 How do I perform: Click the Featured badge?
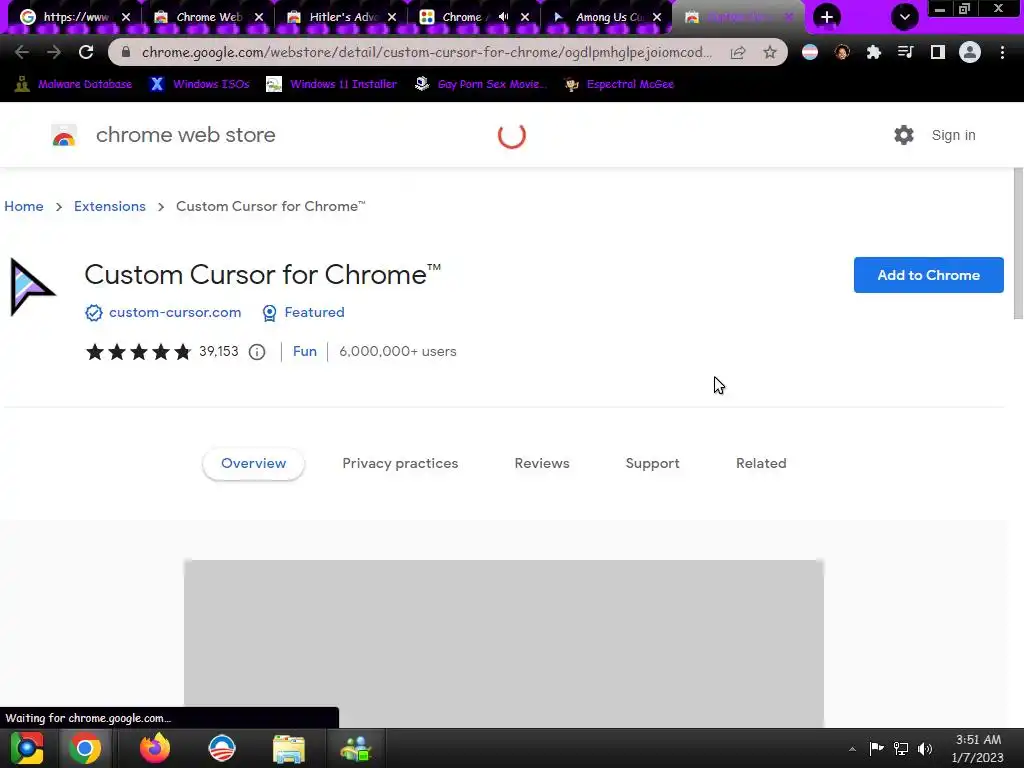pyautogui.click(x=303, y=313)
